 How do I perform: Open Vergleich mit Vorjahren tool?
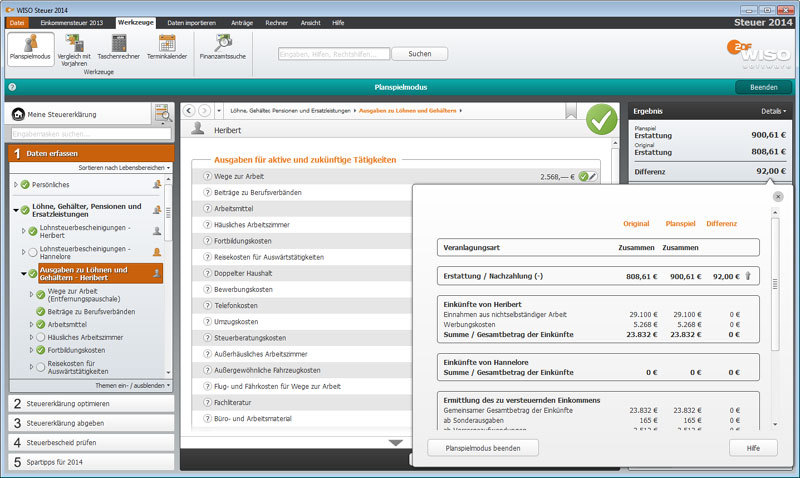click(74, 51)
